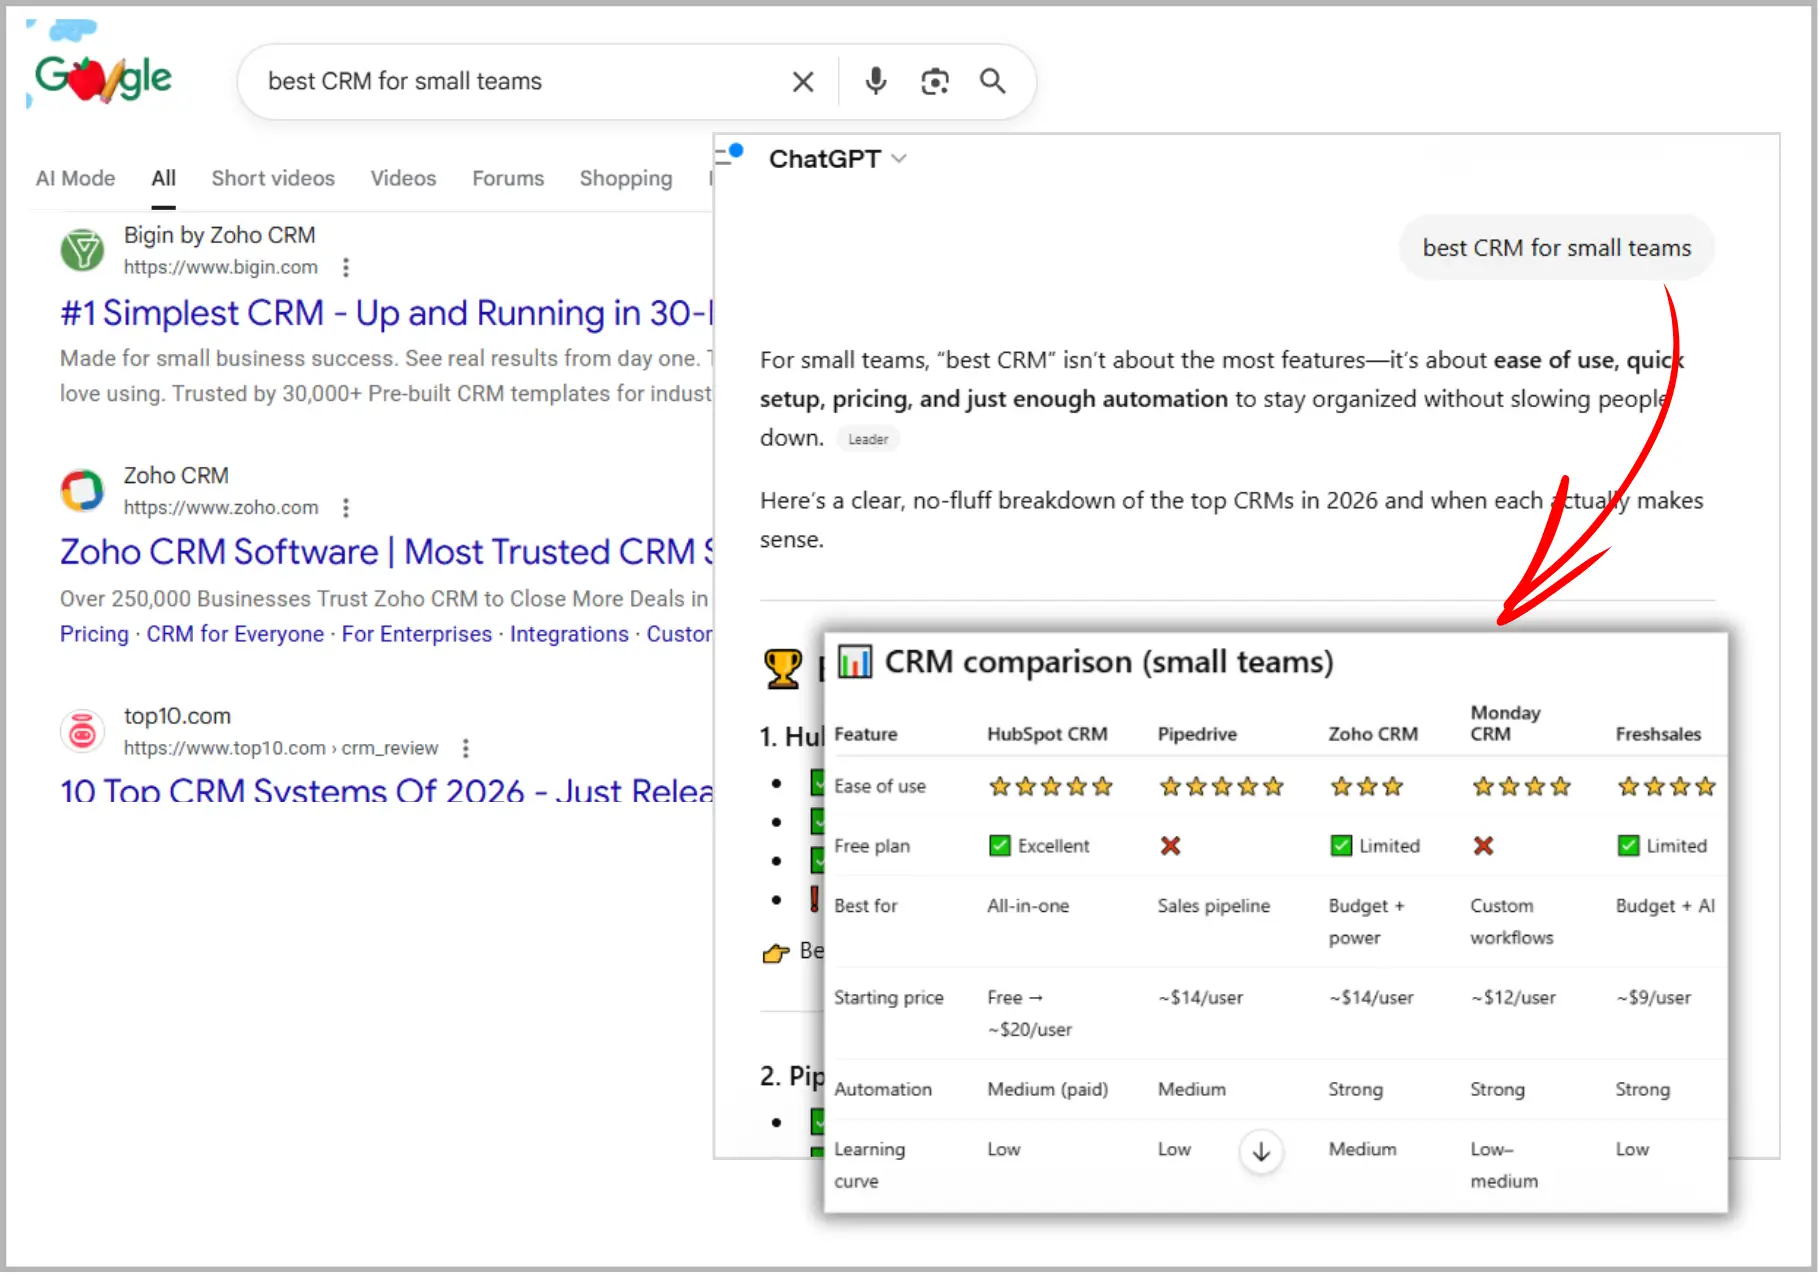Click the 'CRM comparison (small teams)' heading
Screen dimensions: 1819x1275
tap(1109, 662)
